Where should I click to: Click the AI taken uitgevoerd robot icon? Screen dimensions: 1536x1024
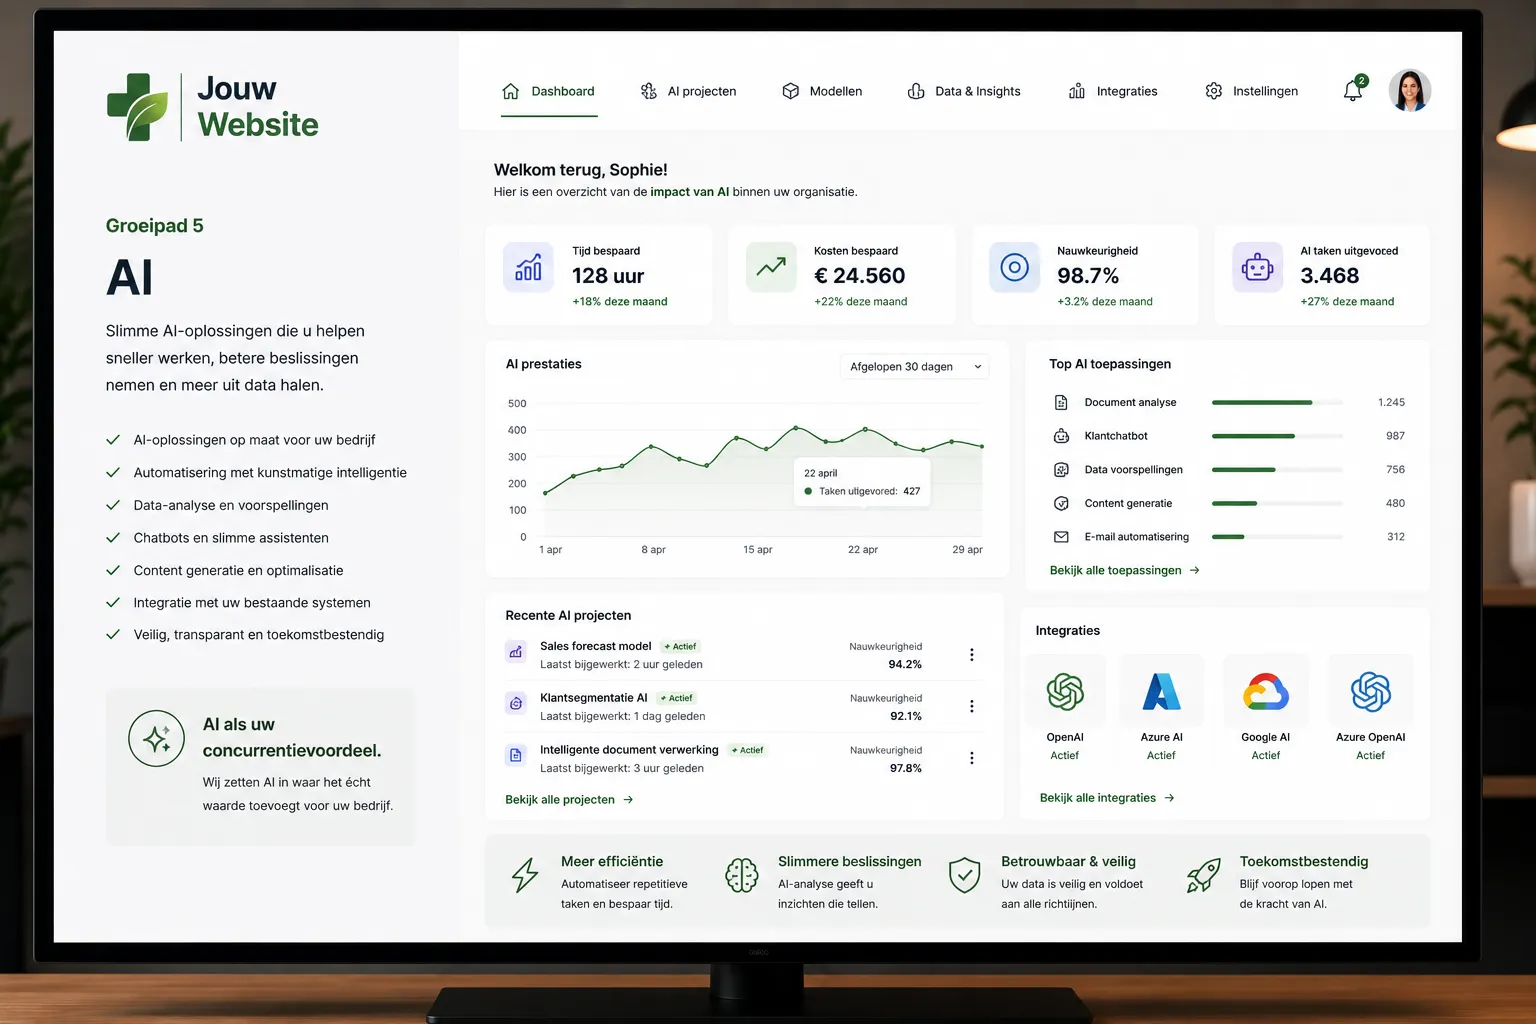tap(1257, 268)
